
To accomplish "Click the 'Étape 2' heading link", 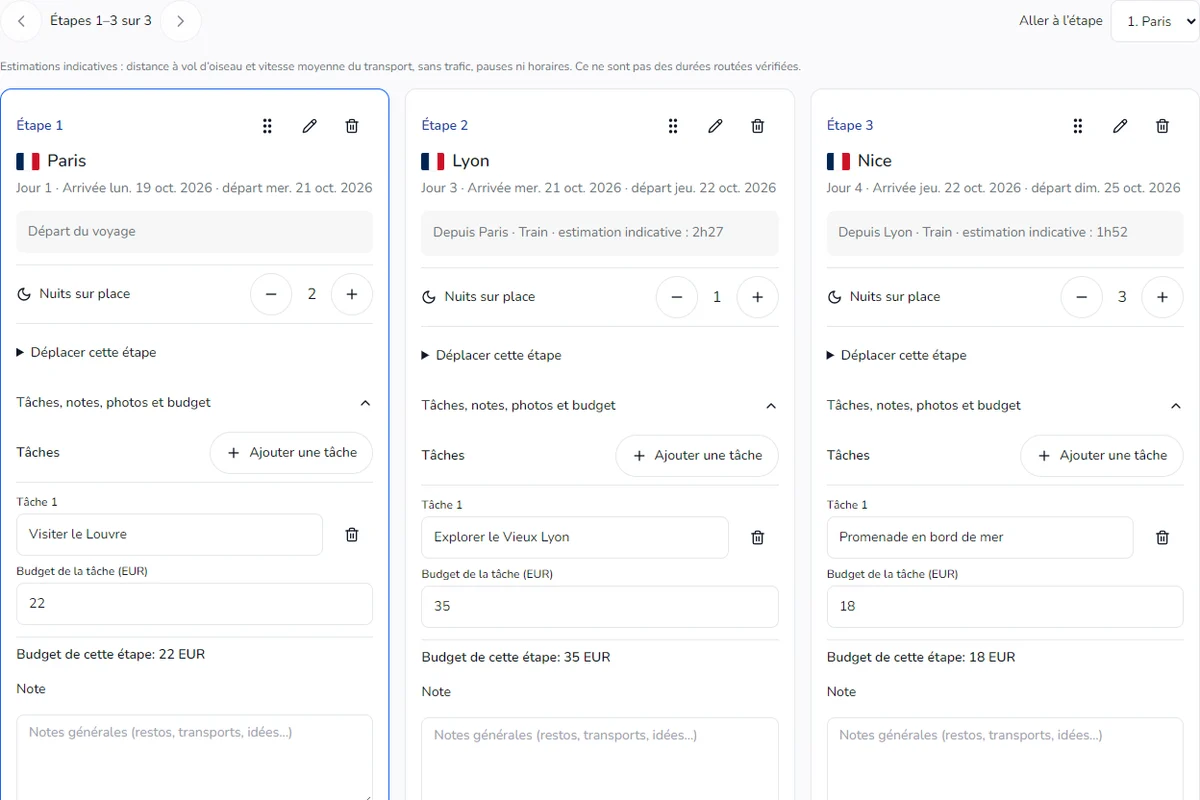I will tap(445, 125).
